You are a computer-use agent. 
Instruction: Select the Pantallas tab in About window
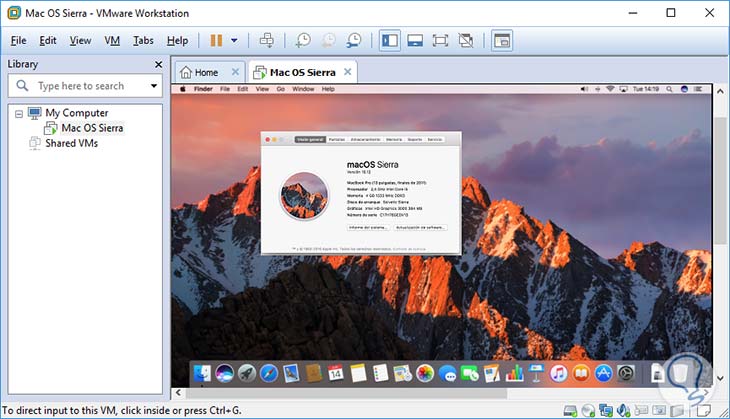click(x=337, y=139)
